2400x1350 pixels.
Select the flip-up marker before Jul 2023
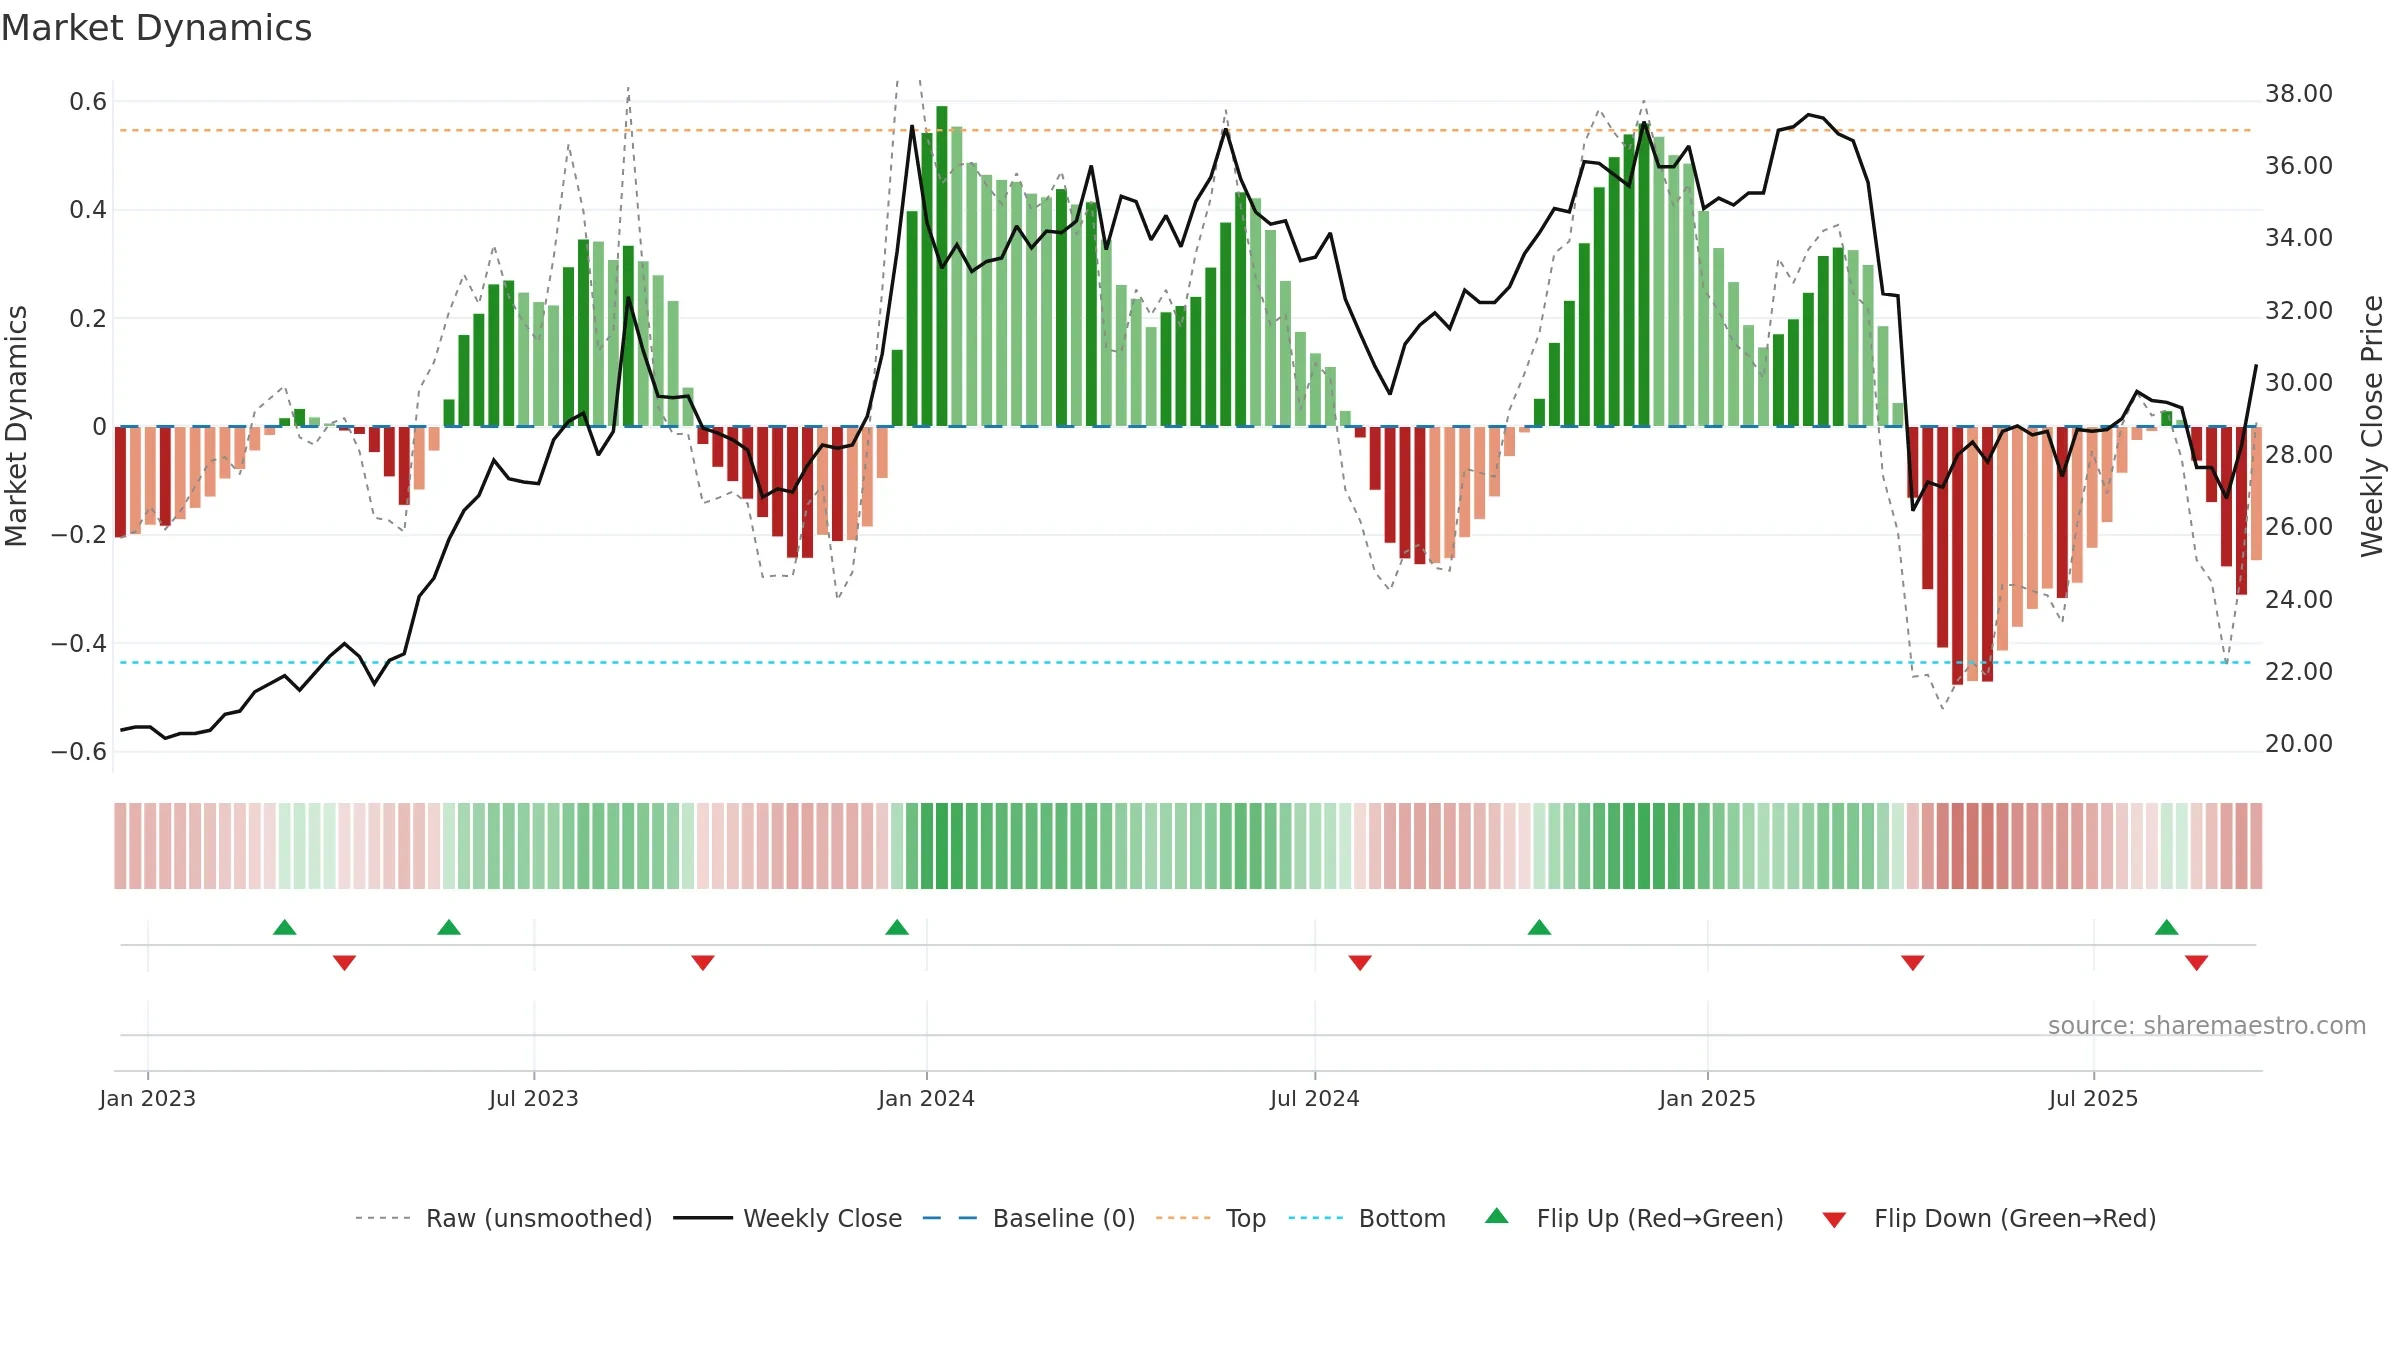click(449, 927)
